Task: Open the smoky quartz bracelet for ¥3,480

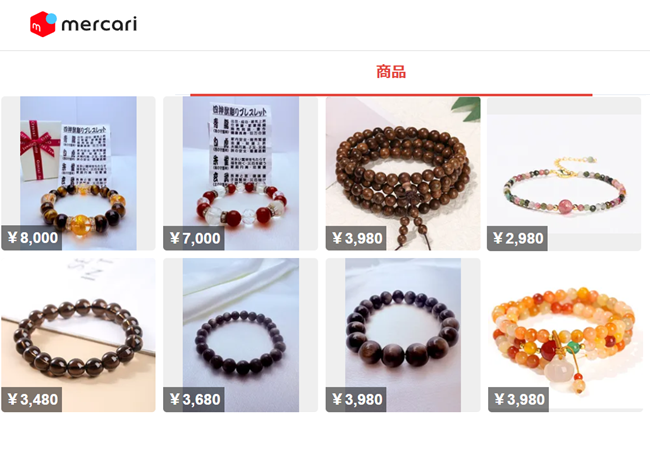Action: pyautogui.click(x=78, y=335)
